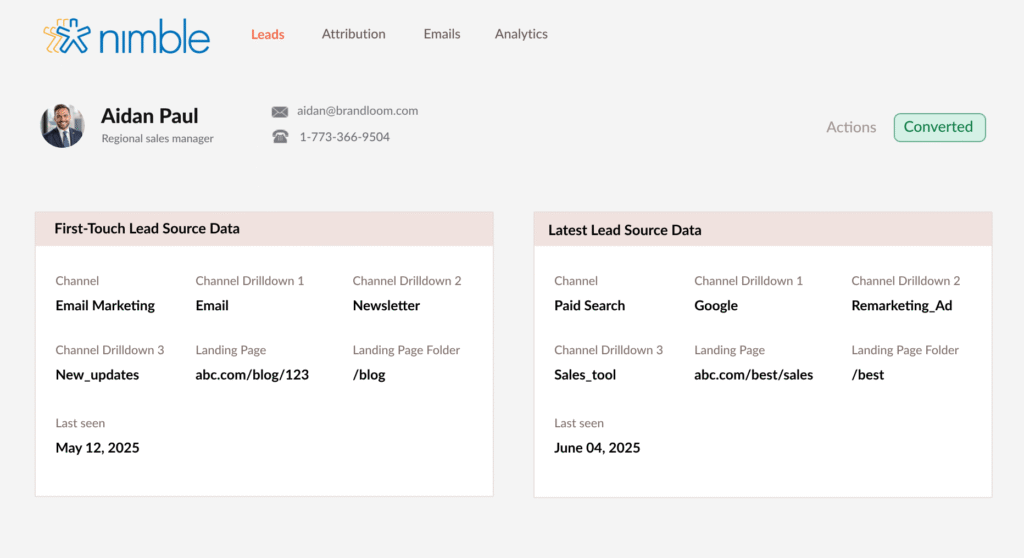This screenshot has height=558, width=1024.
Task: Select the Sales_tool value
Action: (x=584, y=375)
